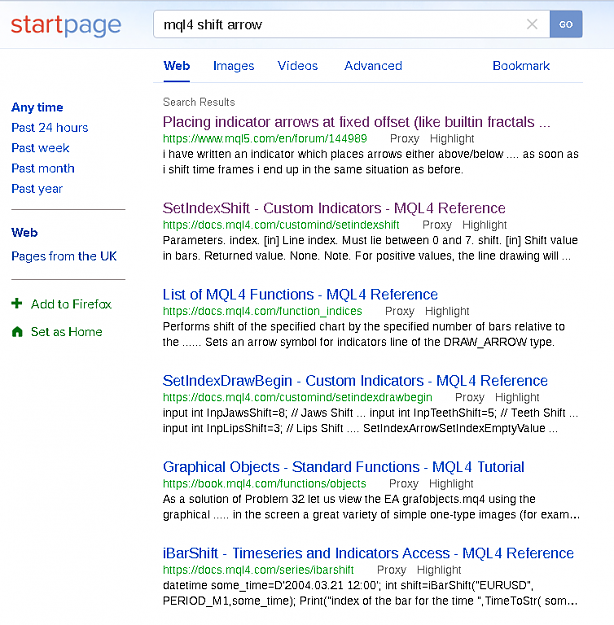Filter results to Past week

pos(40,148)
